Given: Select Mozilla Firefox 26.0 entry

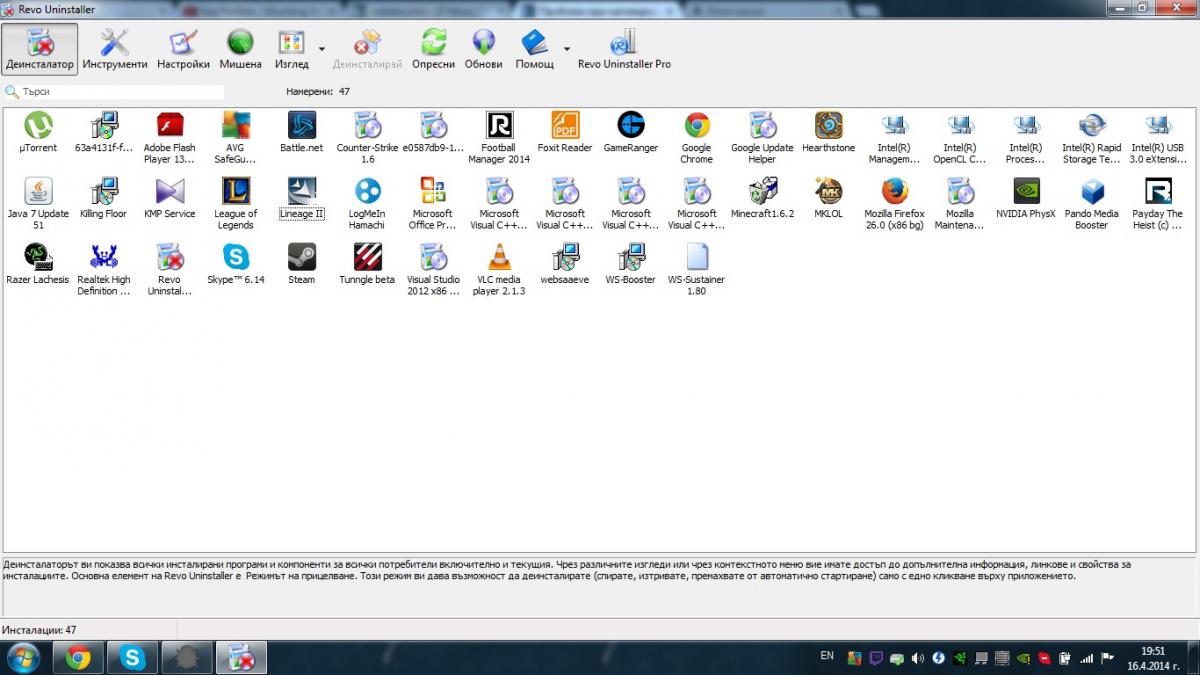Looking at the screenshot, I should (894, 204).
